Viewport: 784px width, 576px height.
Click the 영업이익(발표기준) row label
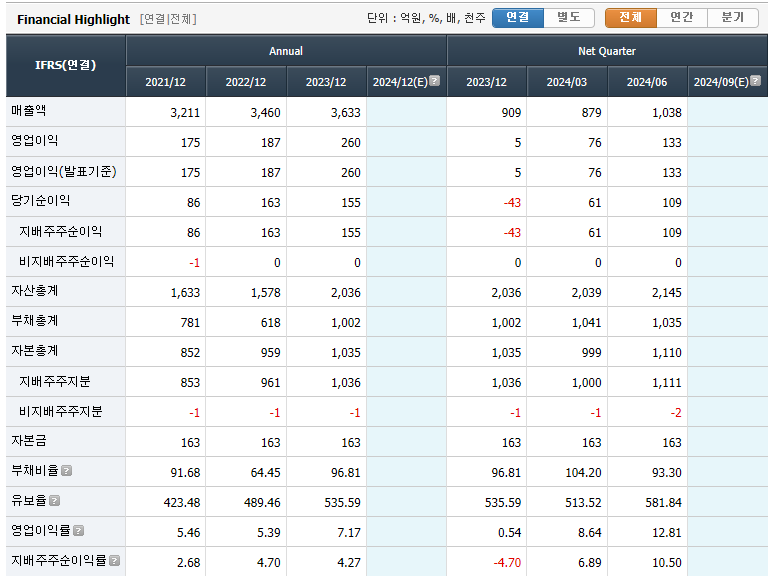[x=64, y=172]
